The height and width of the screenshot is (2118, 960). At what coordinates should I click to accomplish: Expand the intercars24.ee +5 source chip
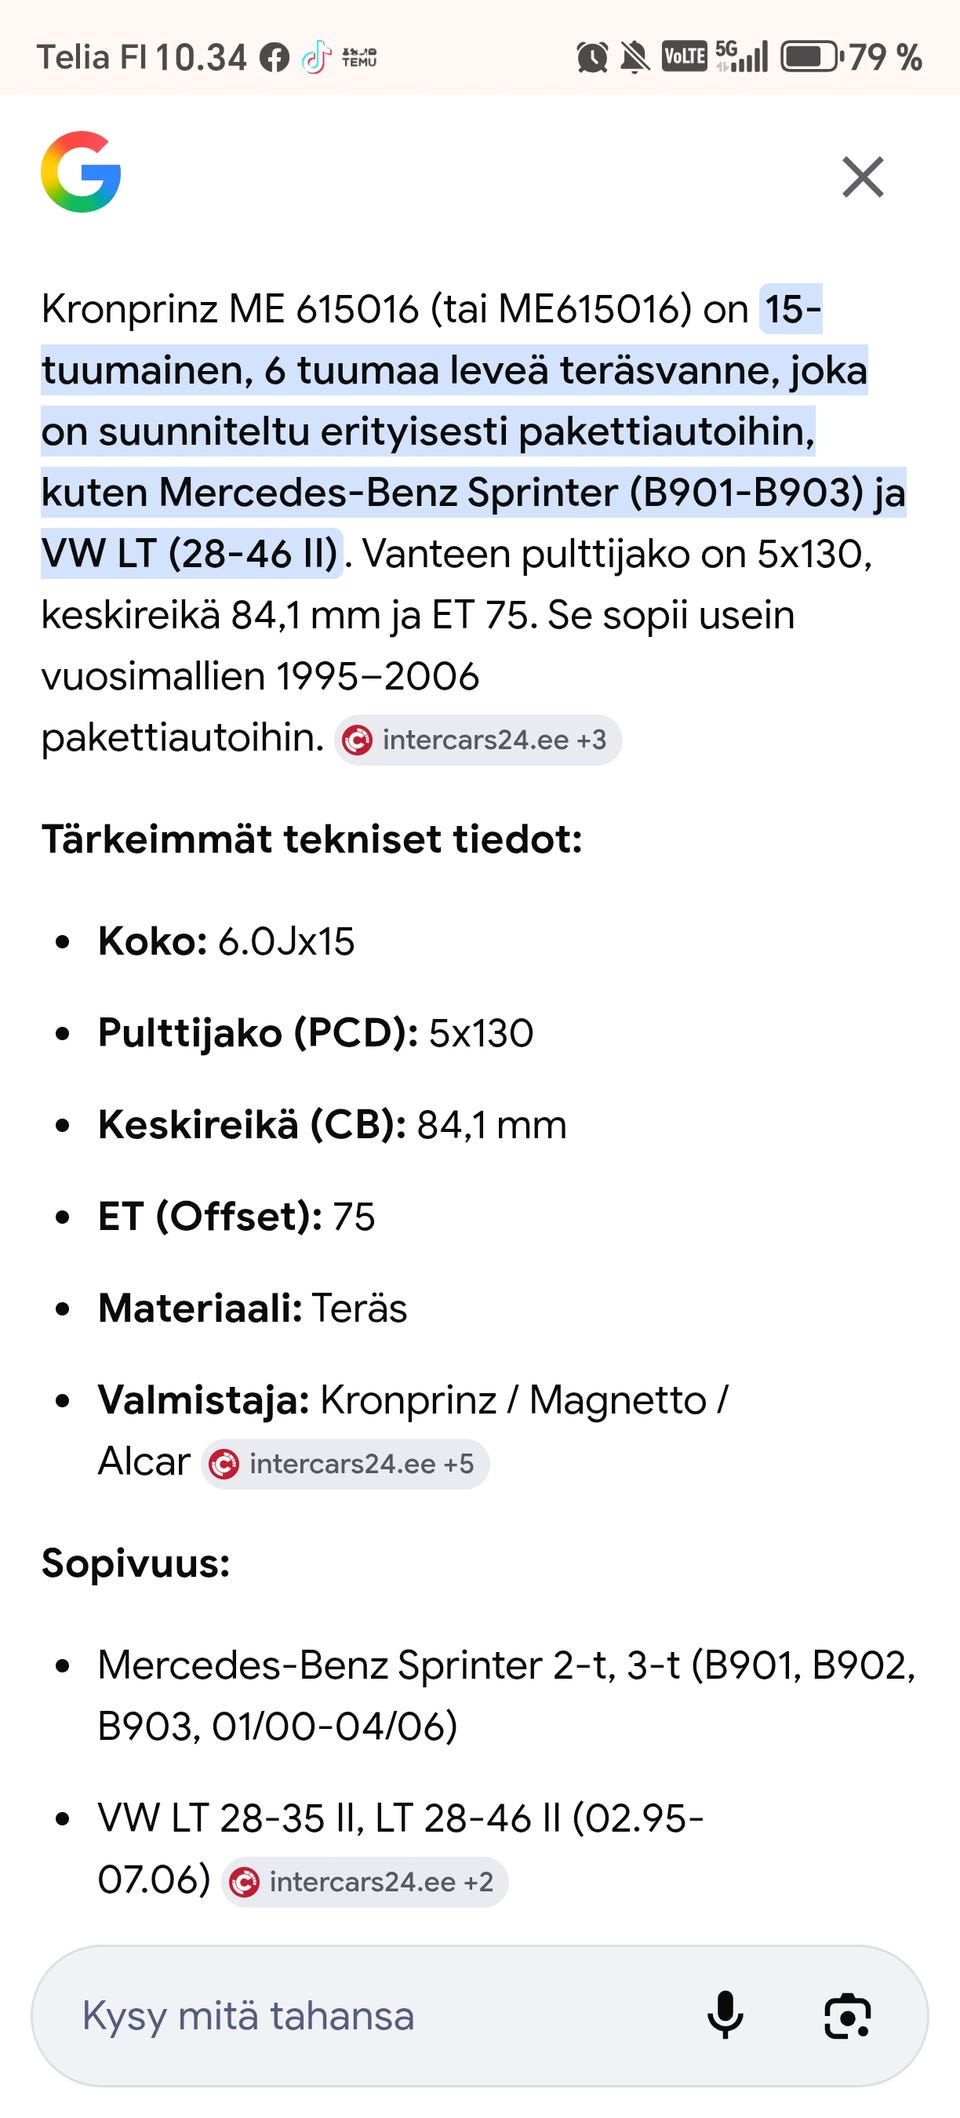tap(344, 1463)
